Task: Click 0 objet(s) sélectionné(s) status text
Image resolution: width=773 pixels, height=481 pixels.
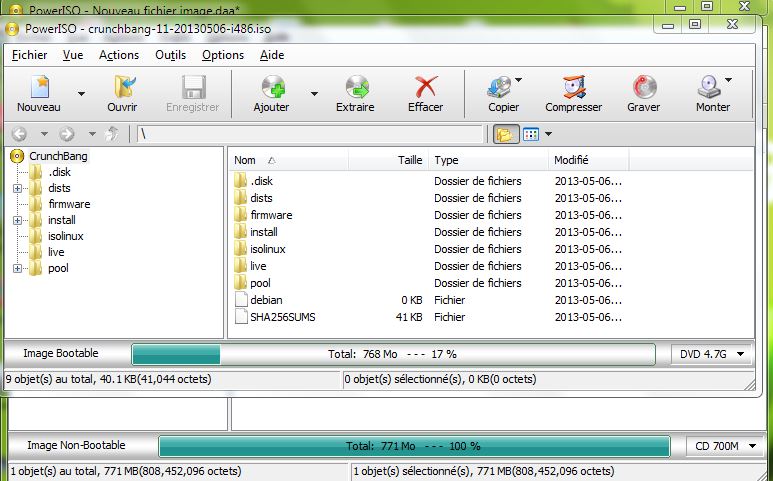Action: (x=440, y=379)
